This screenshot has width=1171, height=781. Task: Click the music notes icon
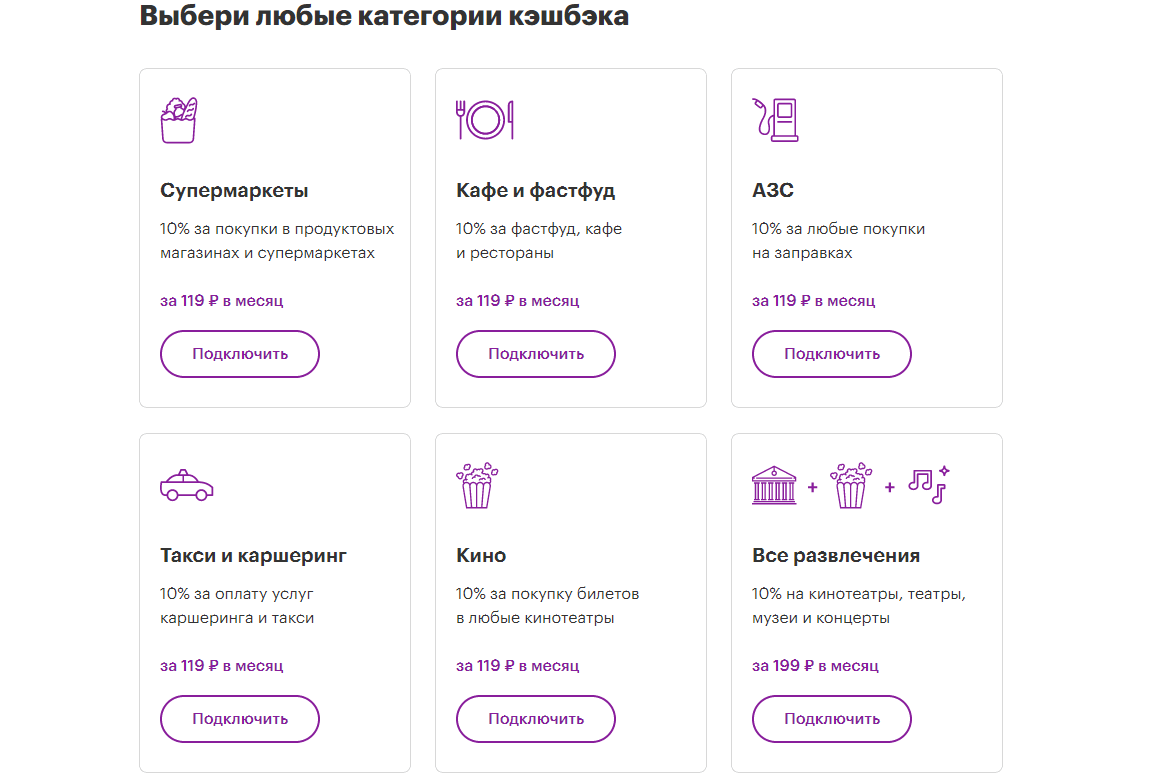pos(928,485)
